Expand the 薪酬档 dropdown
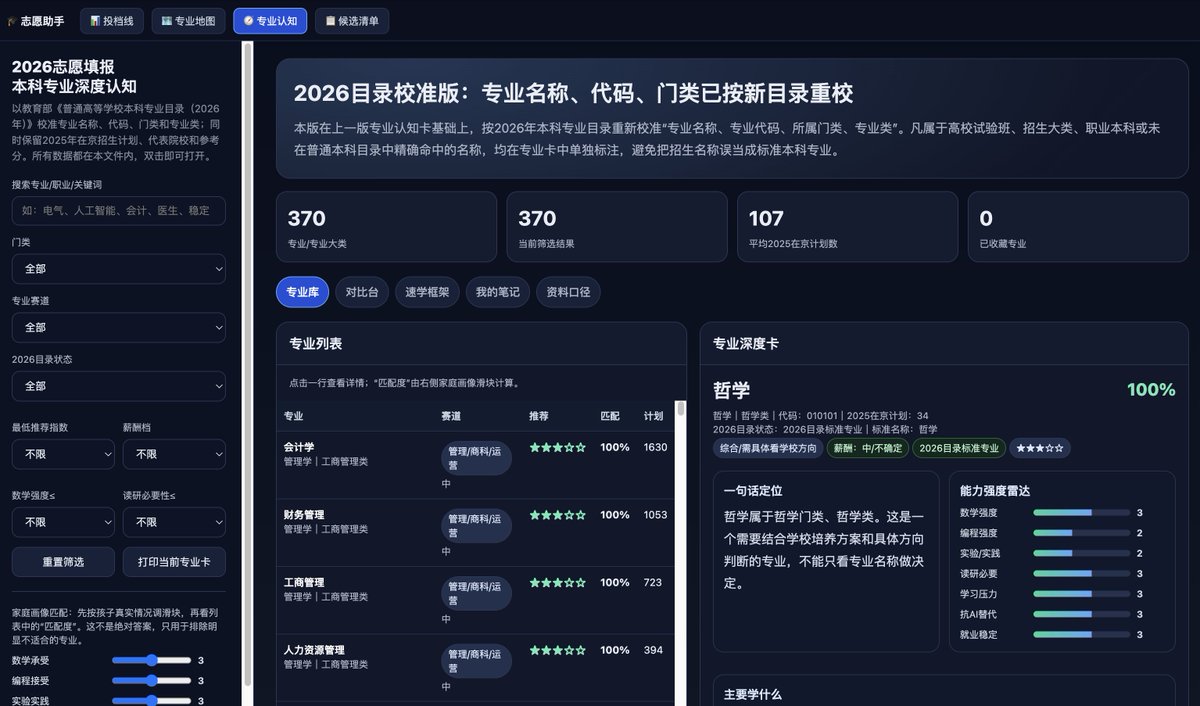 174,454
